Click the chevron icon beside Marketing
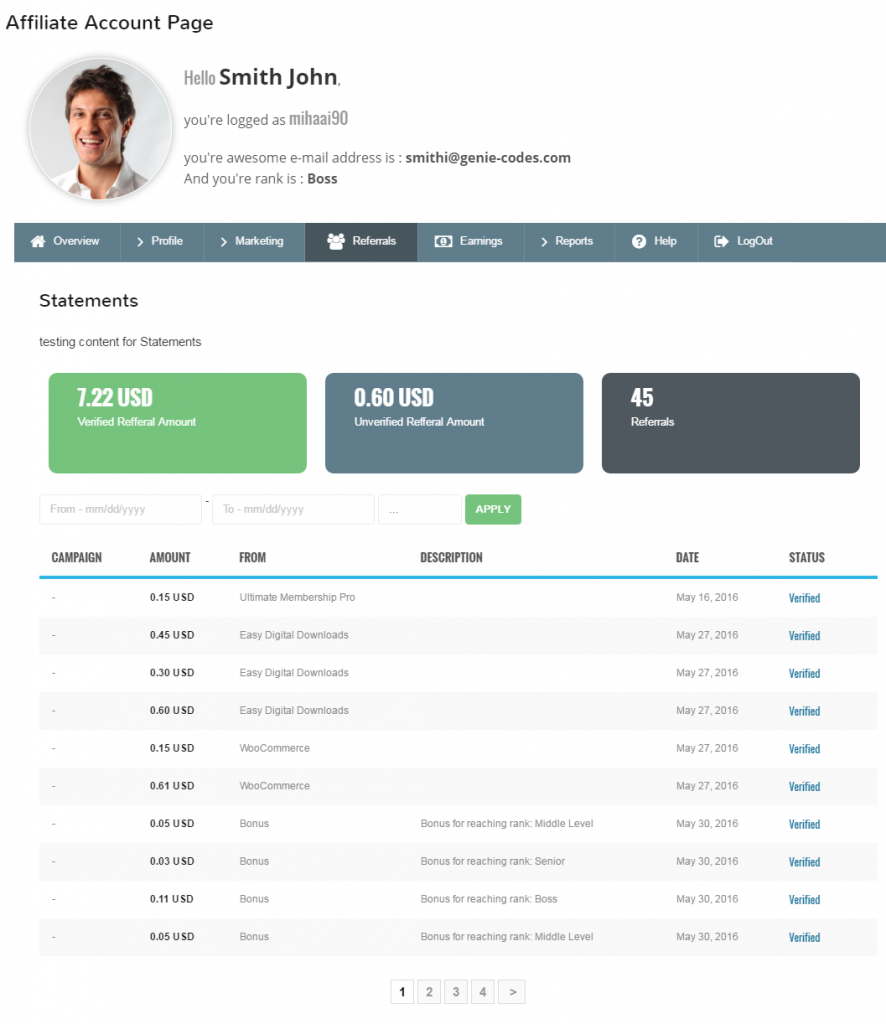 [223, 242]
